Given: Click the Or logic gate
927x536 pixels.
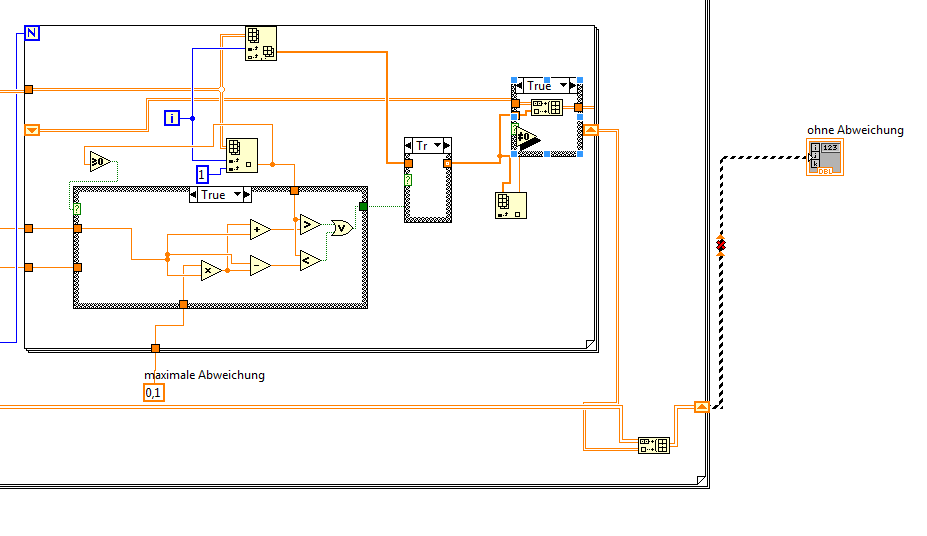Looking at the screenshot, I should tap(342, 228).
